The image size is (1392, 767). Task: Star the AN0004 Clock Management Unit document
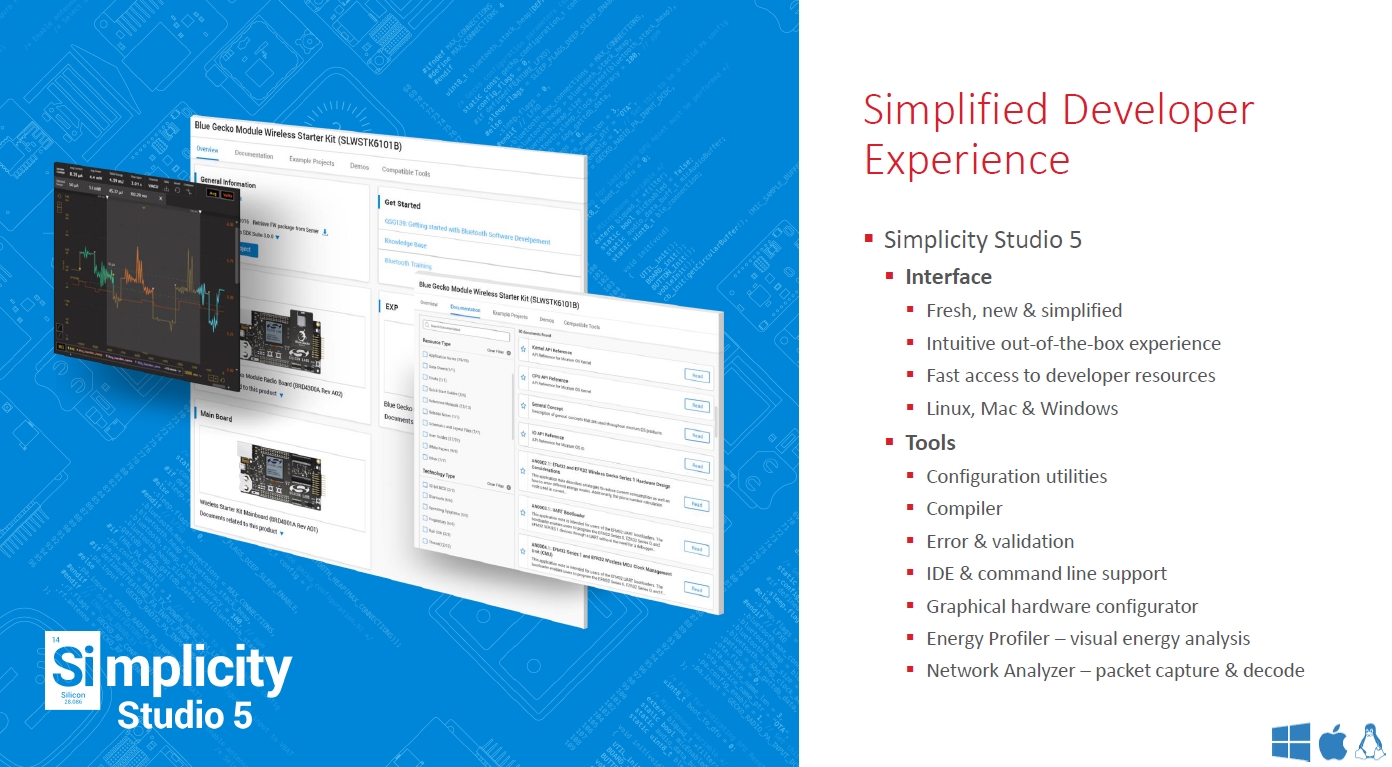523,551
